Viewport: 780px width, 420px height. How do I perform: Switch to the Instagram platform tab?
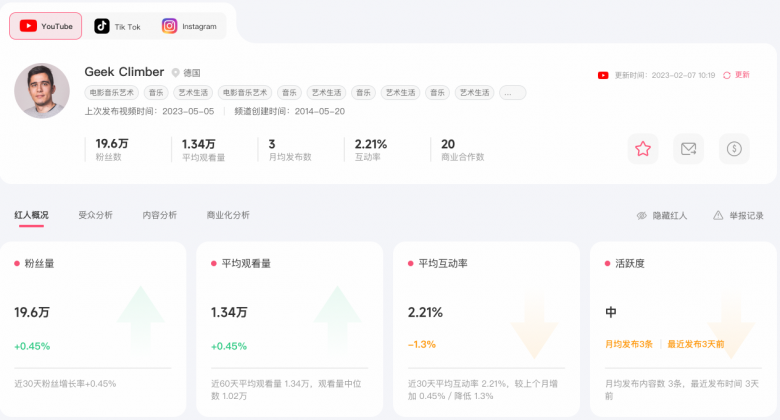click(189, 26)
